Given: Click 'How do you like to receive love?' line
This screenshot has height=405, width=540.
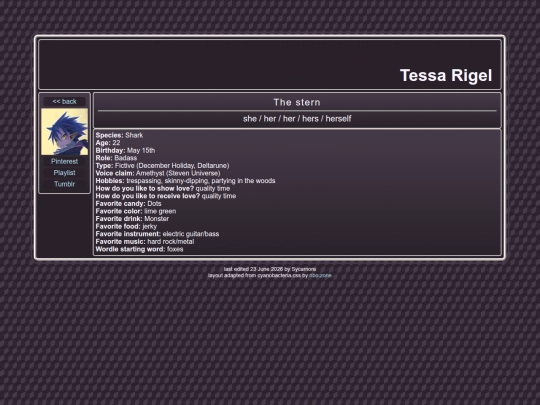Looking at the screenshot, I should pos(166,196).
